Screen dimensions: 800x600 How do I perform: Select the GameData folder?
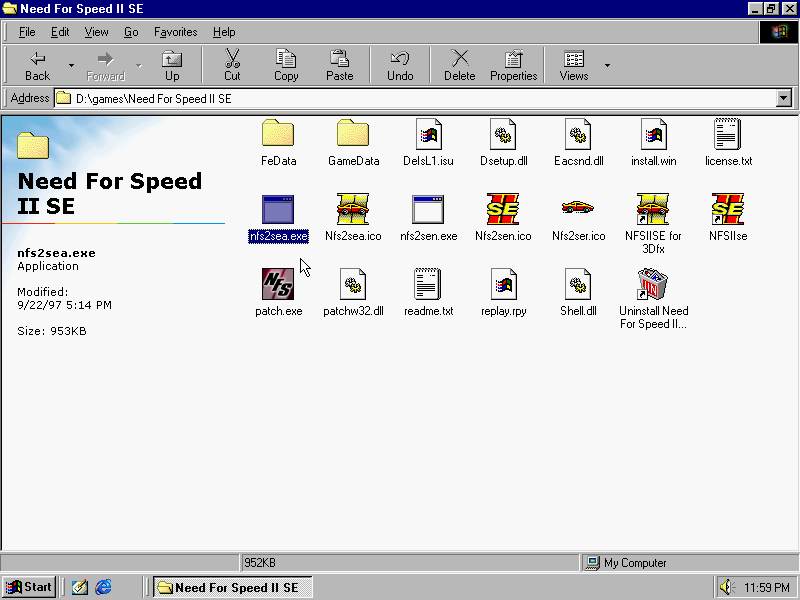pyautogui.click(x=353, y=134)
